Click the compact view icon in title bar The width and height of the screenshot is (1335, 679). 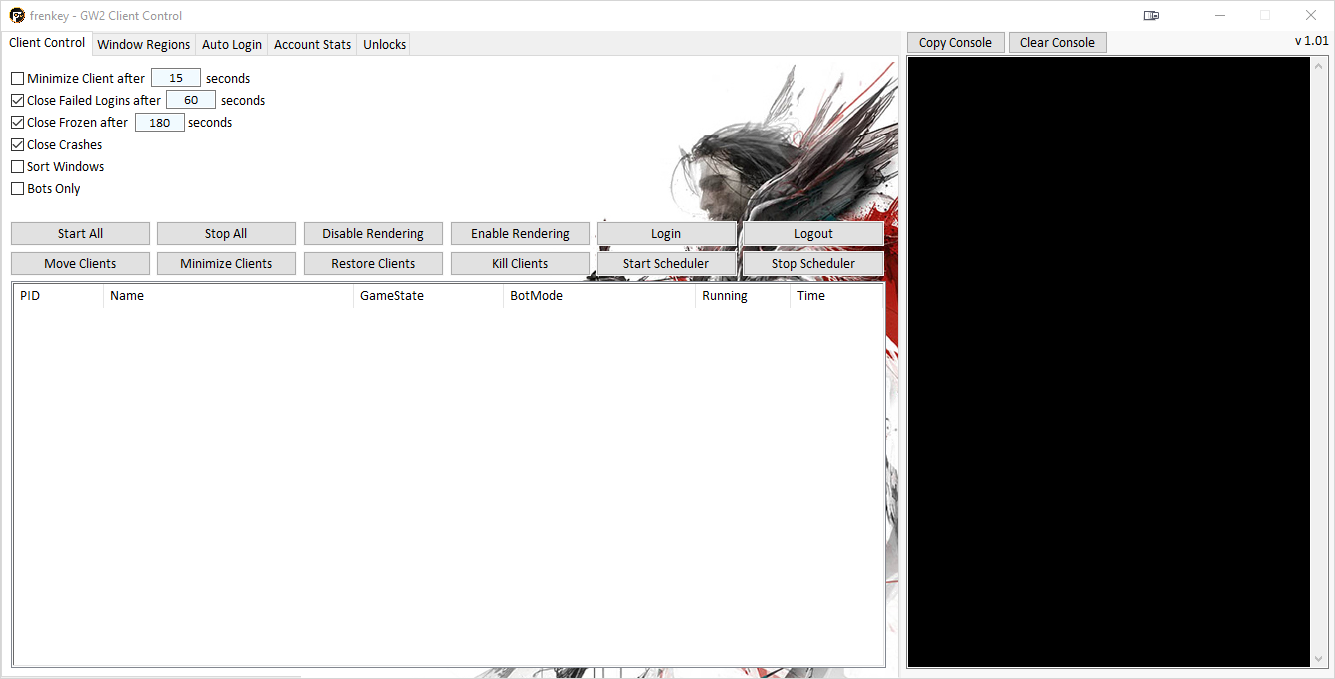(1151, 15)
